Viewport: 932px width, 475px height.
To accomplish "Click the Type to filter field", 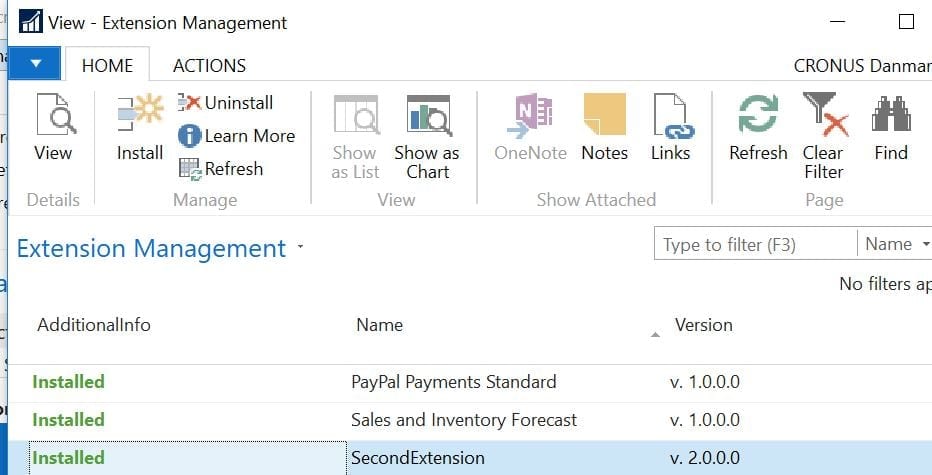I will coord(755,244).
